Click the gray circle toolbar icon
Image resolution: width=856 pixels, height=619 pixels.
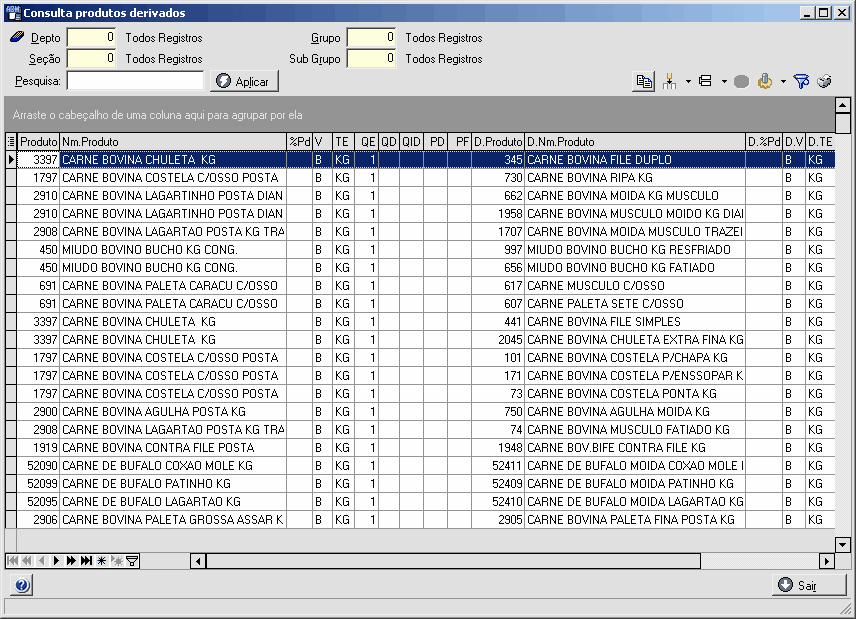click(x=741, y=82)
